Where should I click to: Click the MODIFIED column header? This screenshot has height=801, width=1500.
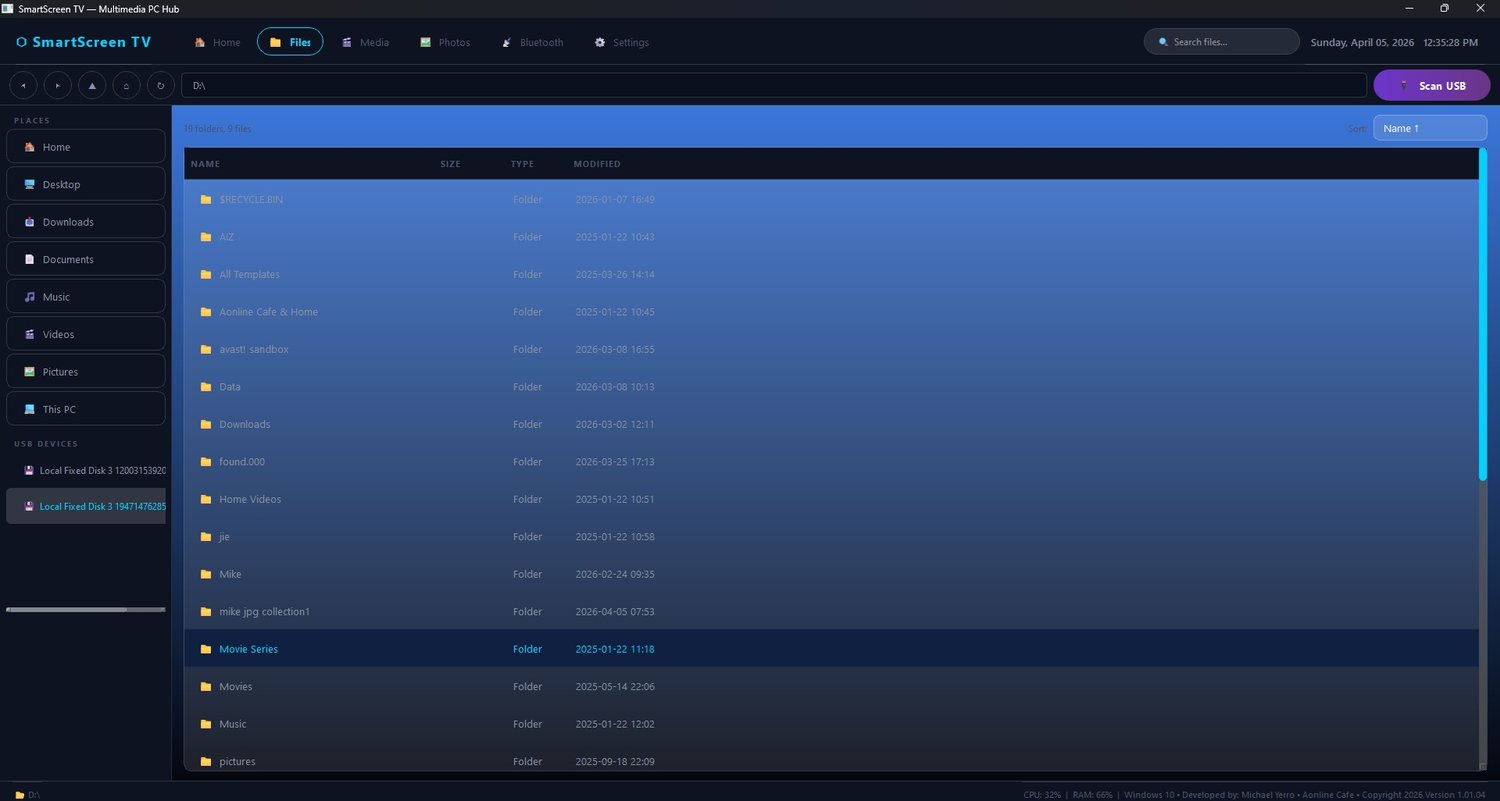(x=597, y=164)
